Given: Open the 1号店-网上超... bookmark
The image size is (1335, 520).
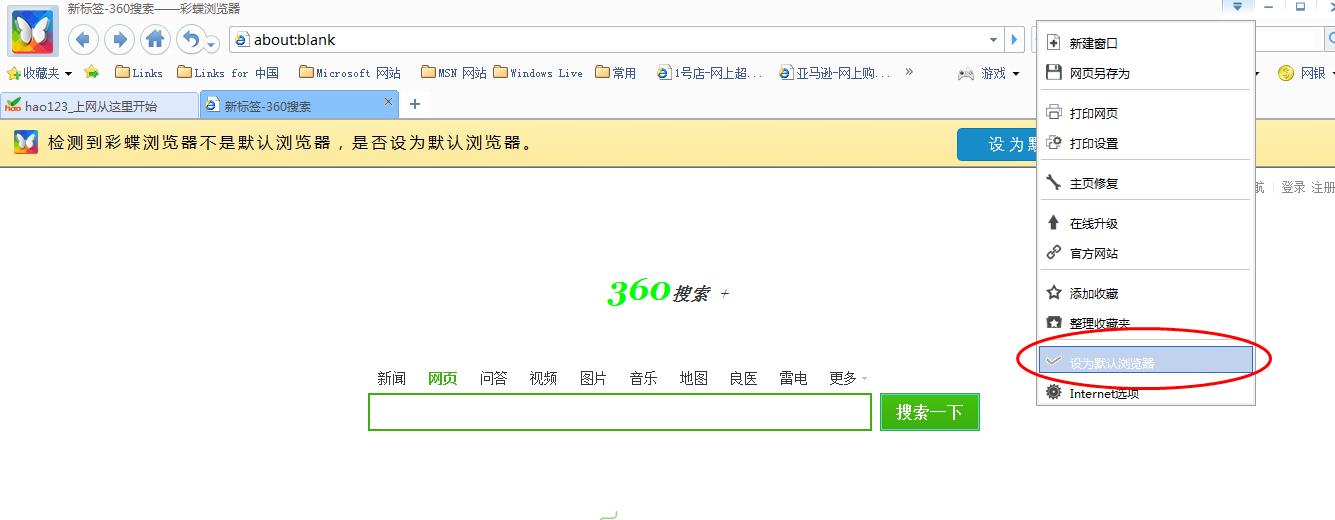Looking at the screenshot, I should point(710,73).
